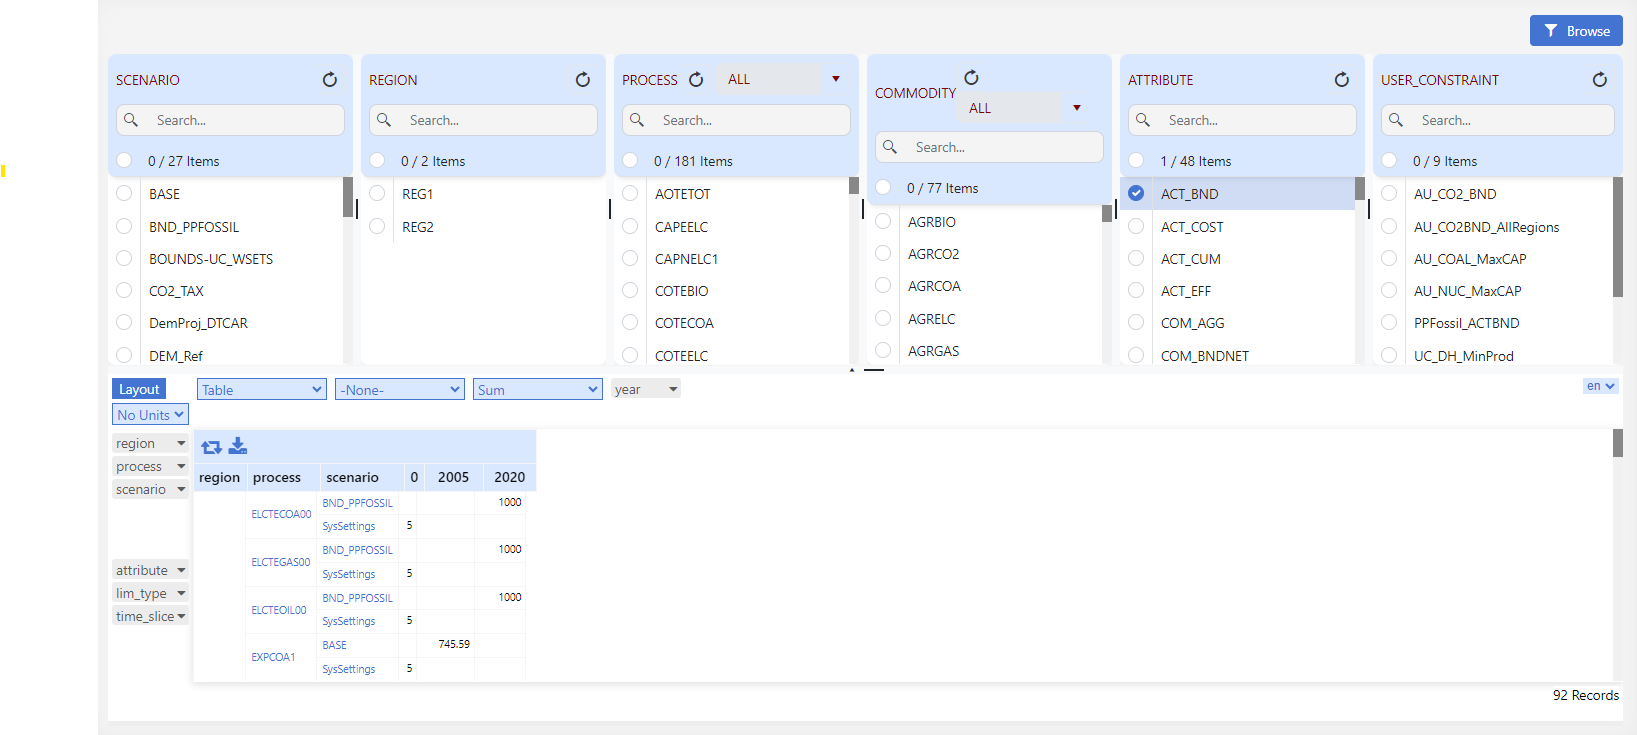Viewport: 1637px width, 735px height.
Task: Open the Table view type dropdown
Action: [261, 390]
